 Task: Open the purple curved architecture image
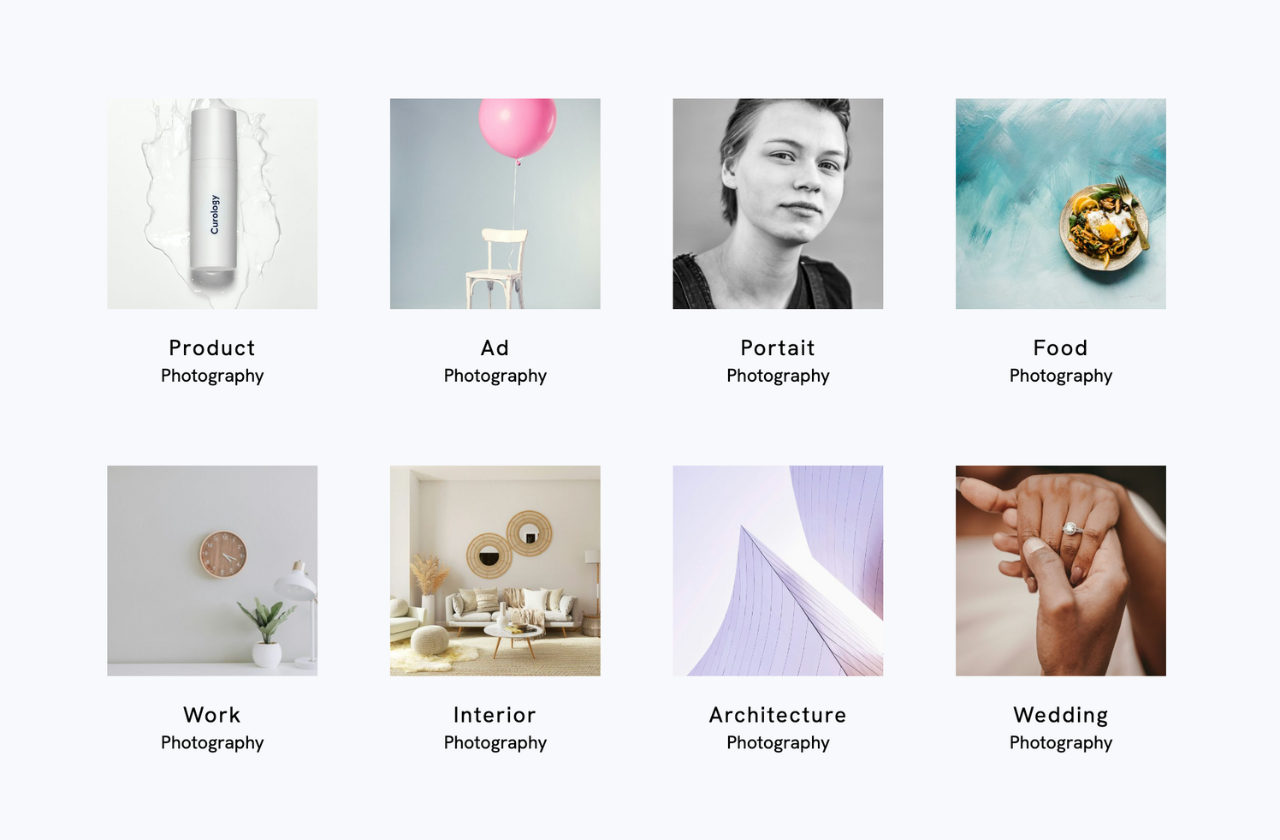(x=778, y=571)
